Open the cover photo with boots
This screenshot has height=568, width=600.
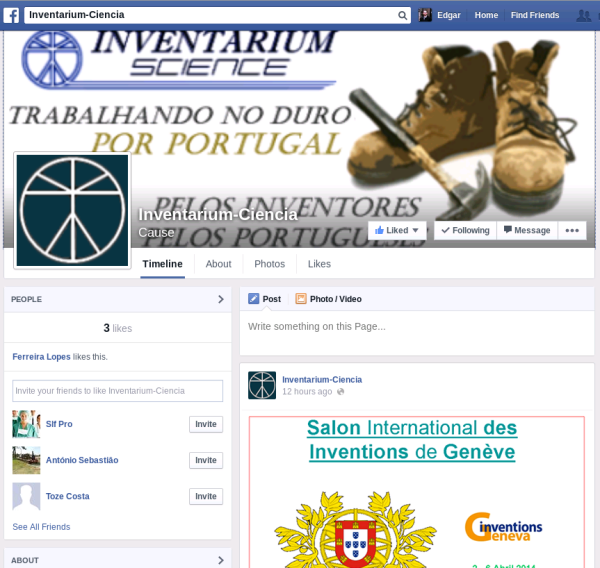click(299, 139)
